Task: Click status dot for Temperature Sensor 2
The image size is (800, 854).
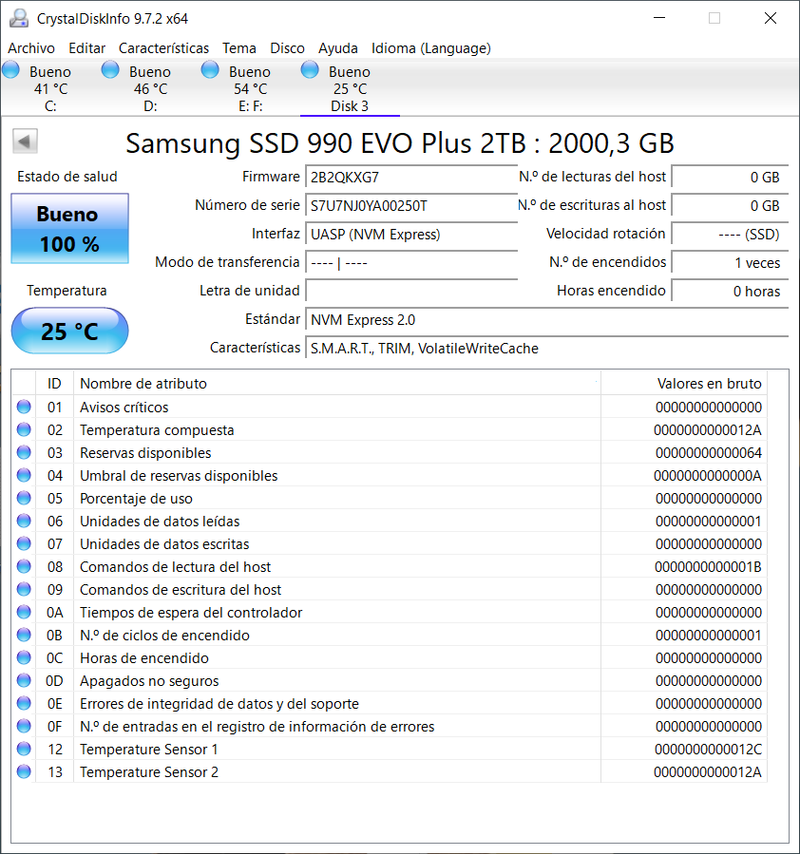Action: pyautogui.click(x=23, y=772)
